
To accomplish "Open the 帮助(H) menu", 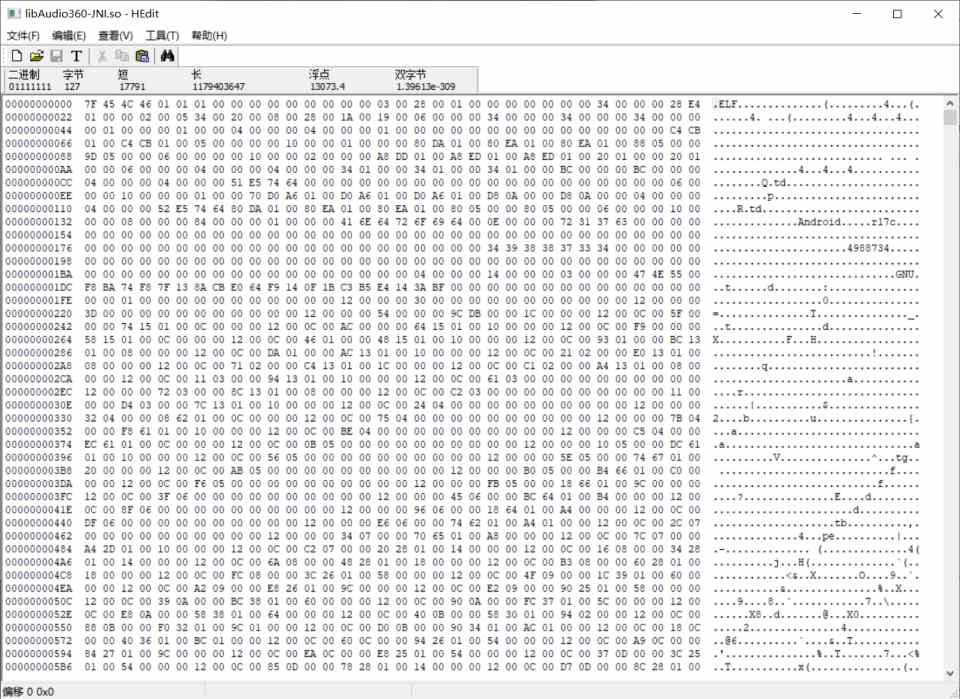I will (209, 36).
